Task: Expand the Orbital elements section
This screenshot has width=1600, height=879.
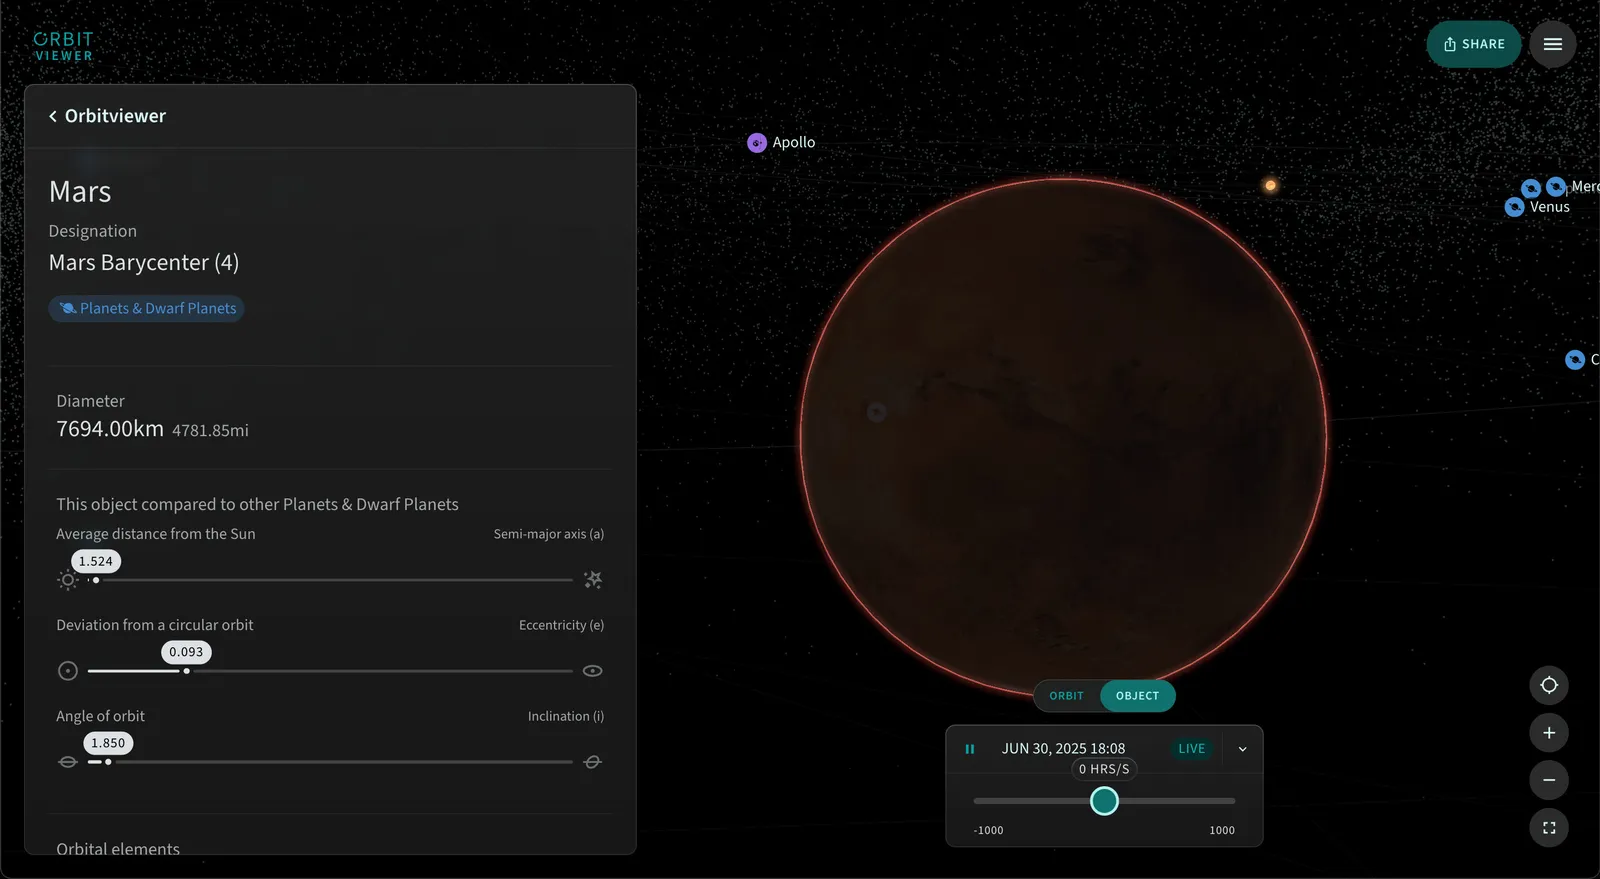Action: [118, 848]
